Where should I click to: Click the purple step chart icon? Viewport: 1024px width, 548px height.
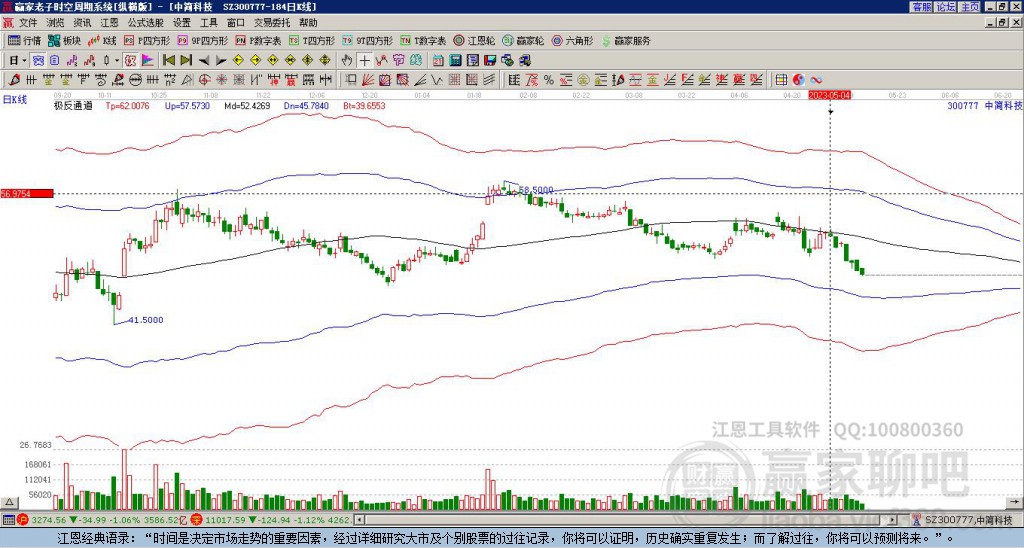[72, 61]
